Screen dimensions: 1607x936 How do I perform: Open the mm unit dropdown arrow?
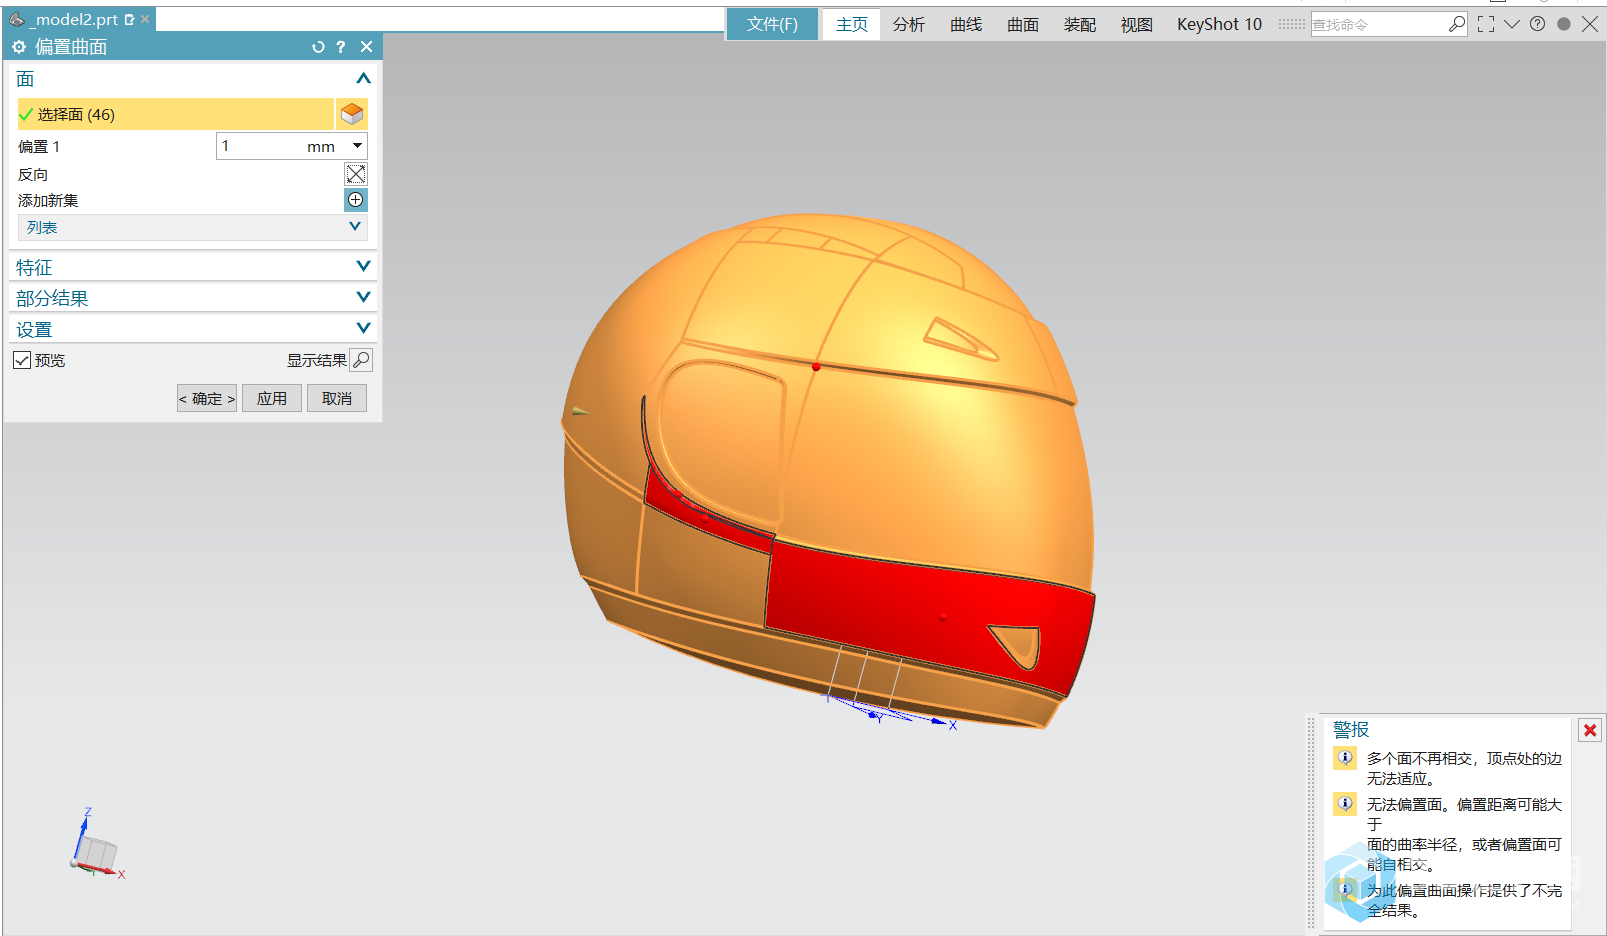click(357, 146)
